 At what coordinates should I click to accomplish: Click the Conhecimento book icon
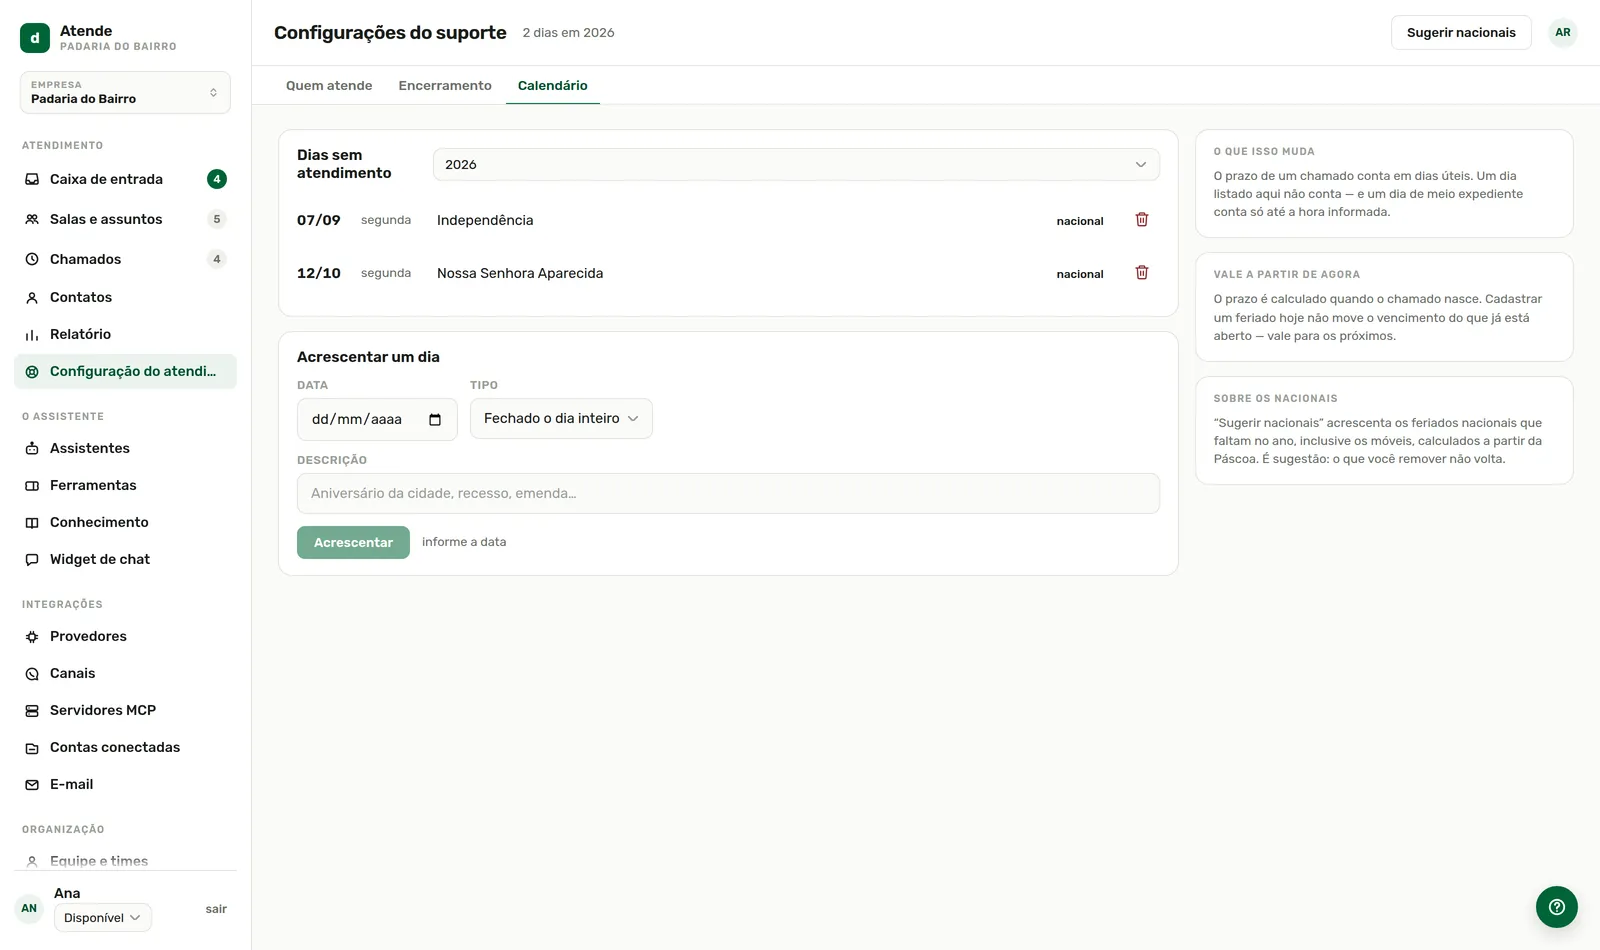click(x=32, y=522)
